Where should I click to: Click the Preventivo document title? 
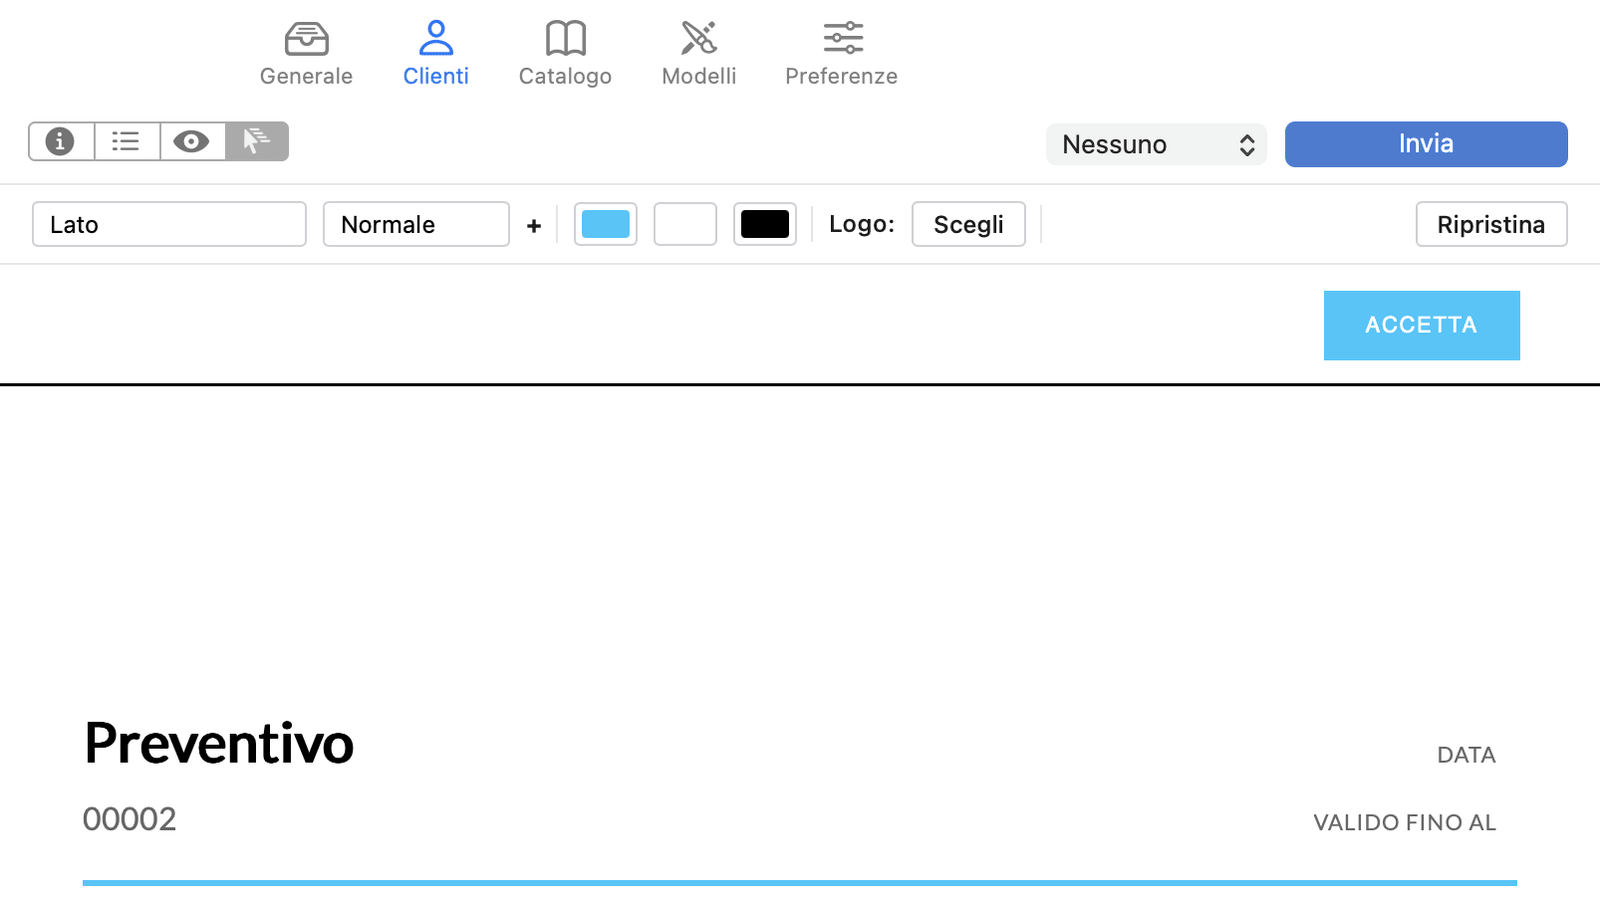click(219, 743)
